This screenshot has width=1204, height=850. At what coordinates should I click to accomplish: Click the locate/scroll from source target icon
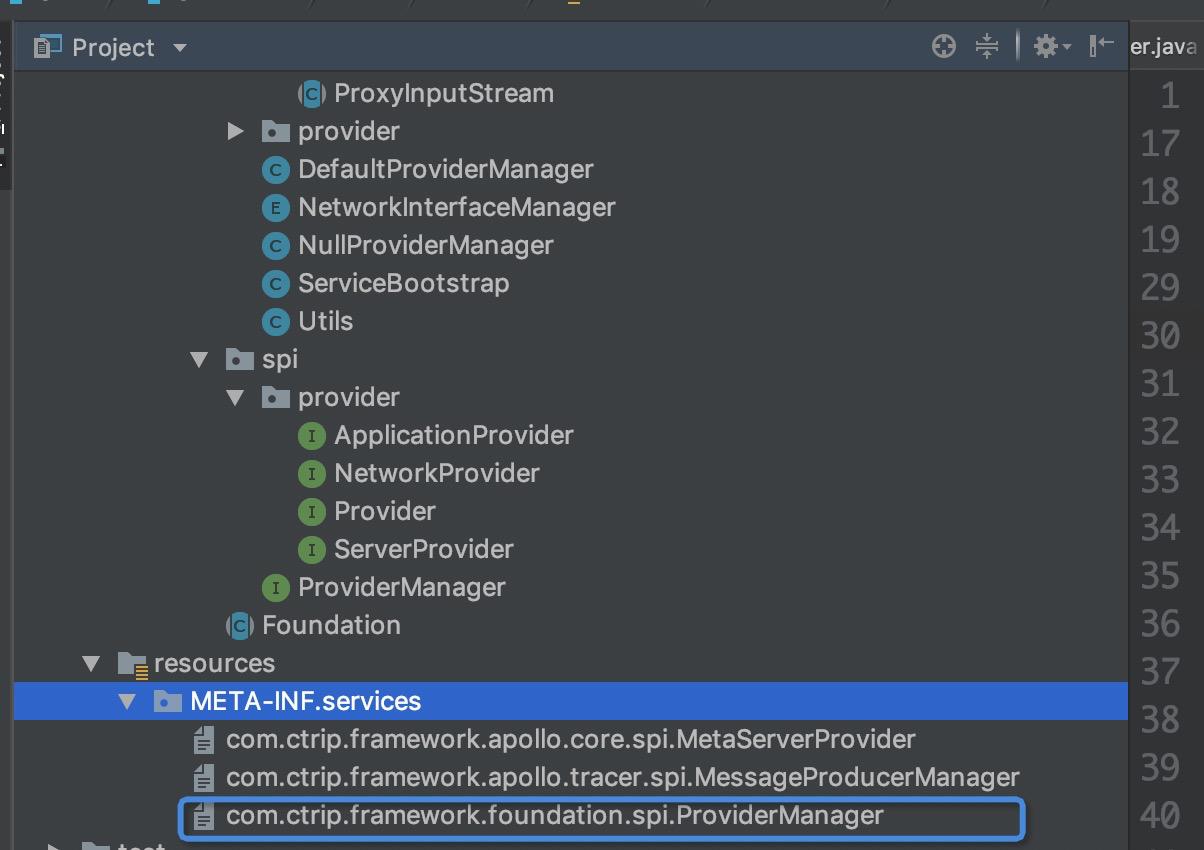[943, 46]
